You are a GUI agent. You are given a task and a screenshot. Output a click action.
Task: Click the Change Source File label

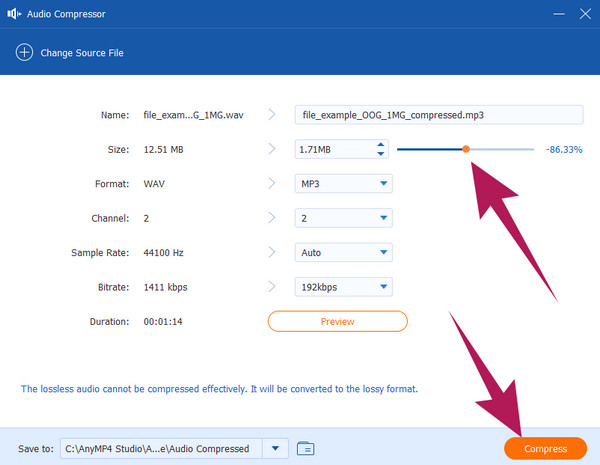tap(82, 53)
